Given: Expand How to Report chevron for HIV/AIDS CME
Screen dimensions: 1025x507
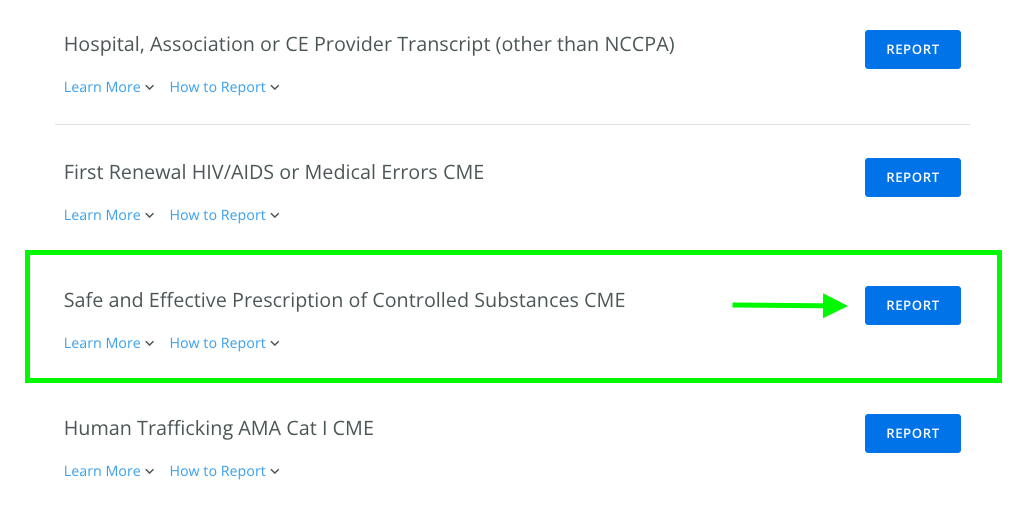Looking at the screenshot, I should 275,216.
